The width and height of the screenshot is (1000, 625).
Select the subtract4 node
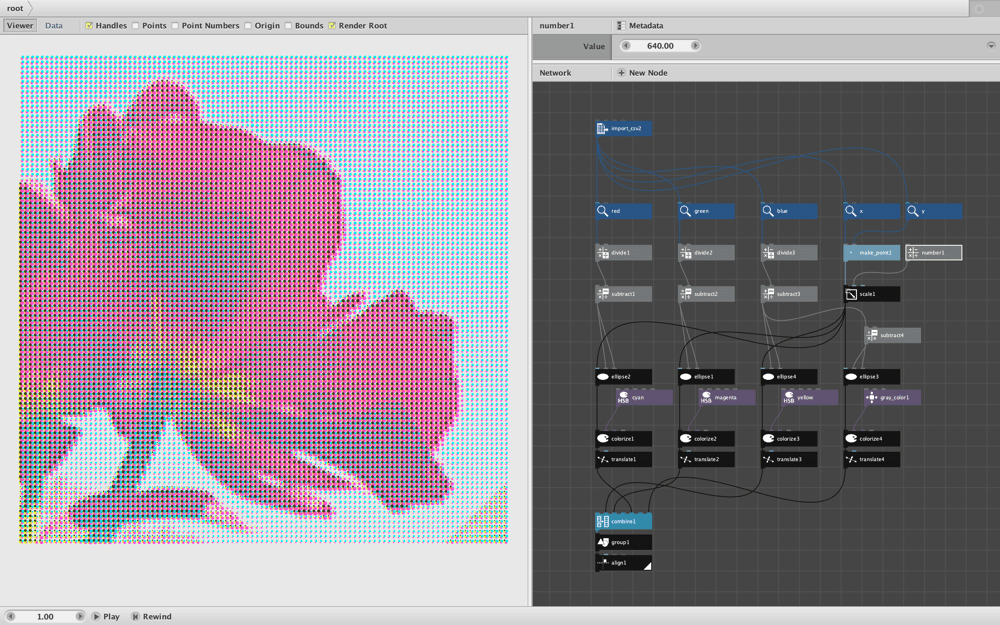893,335
